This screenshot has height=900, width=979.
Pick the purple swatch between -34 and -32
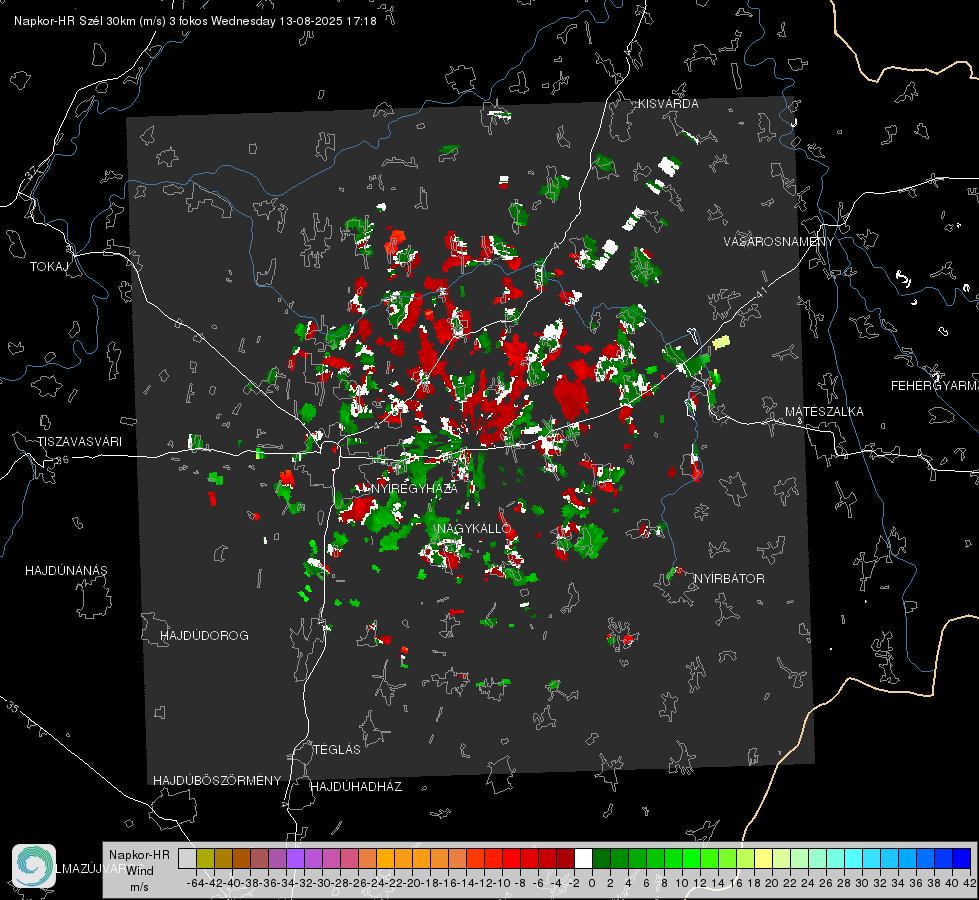tap(295, 858)
